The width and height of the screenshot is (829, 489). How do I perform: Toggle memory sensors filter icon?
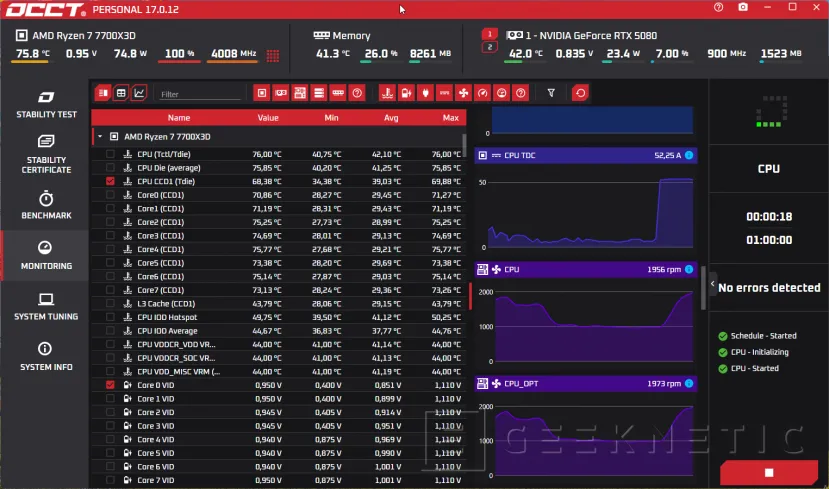[x=338, y=93]
